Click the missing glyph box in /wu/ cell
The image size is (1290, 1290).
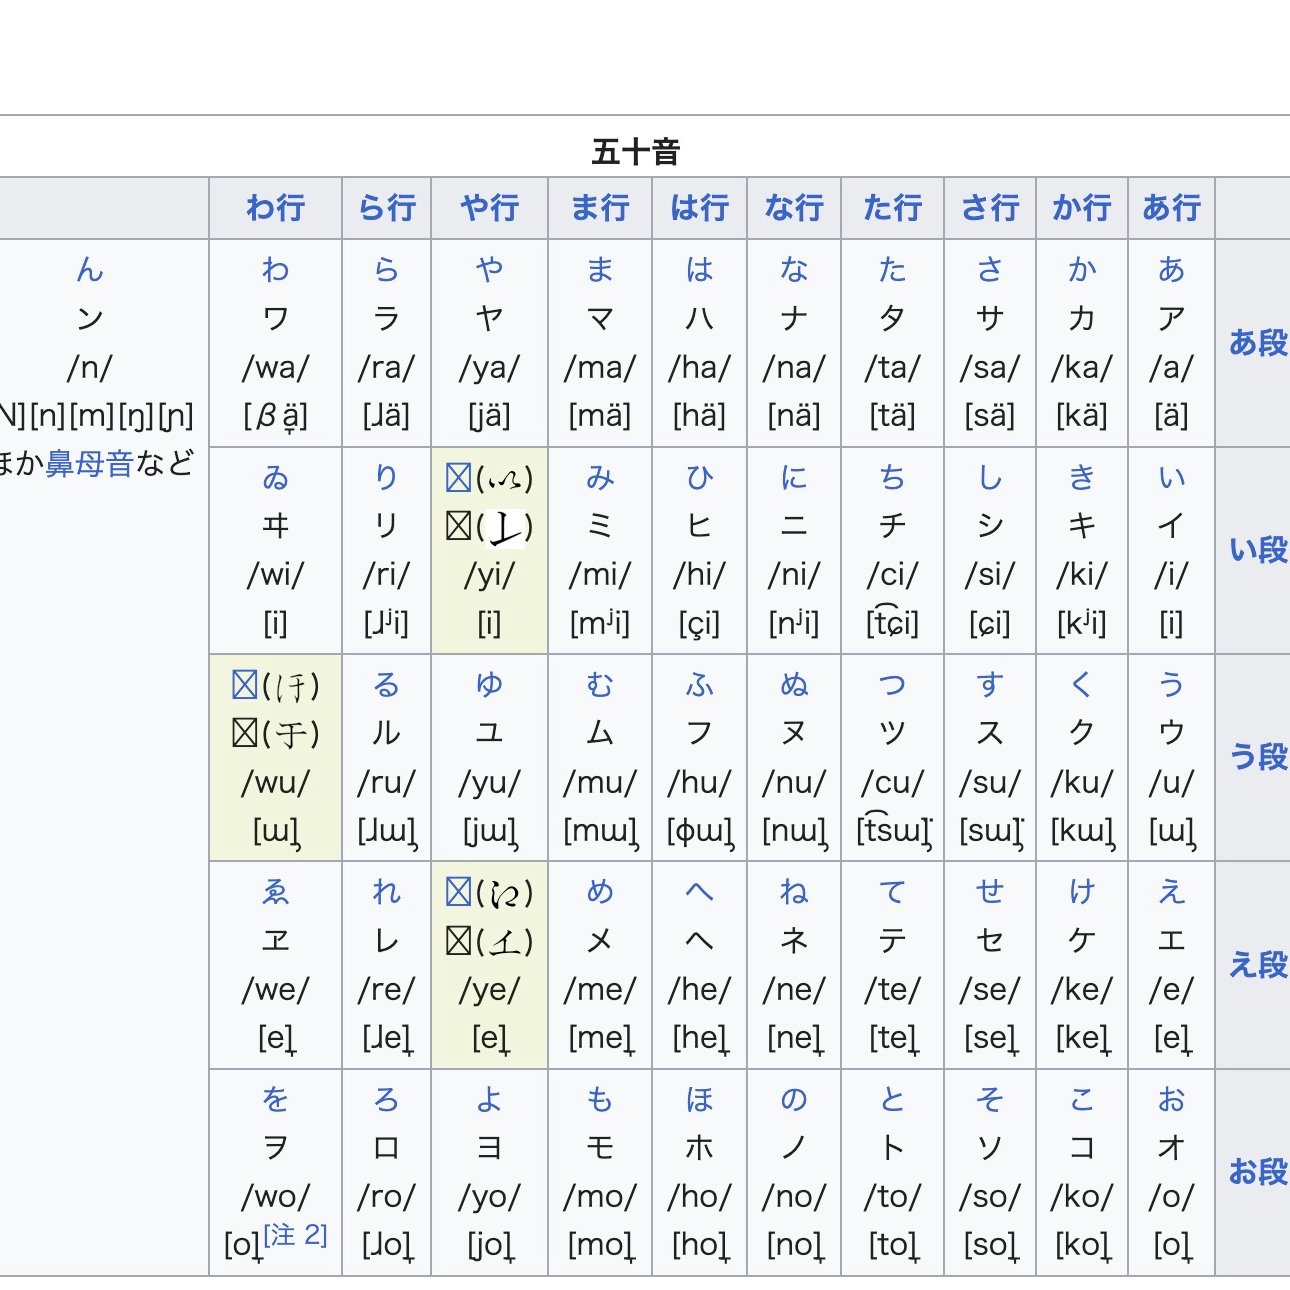click(245, 685)
